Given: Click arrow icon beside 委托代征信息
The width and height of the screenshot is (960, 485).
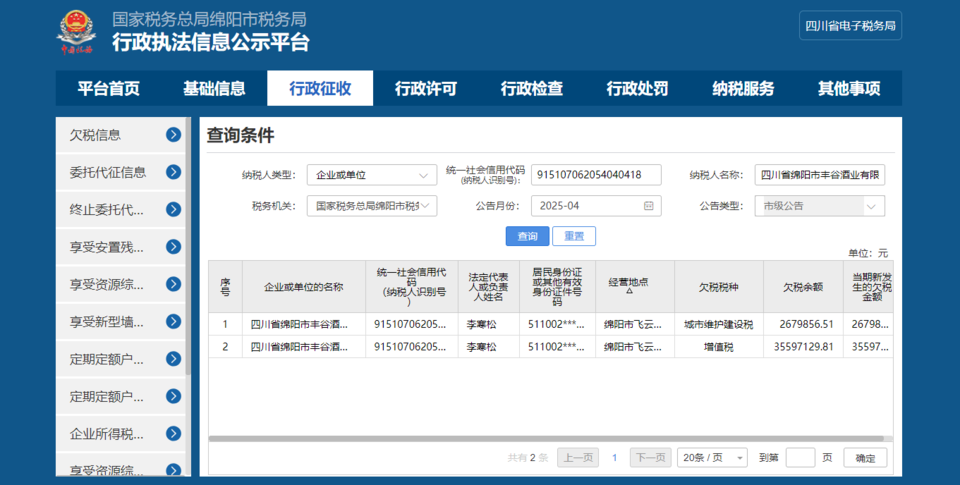Looking at the screenshot, I should pos(174,172).
